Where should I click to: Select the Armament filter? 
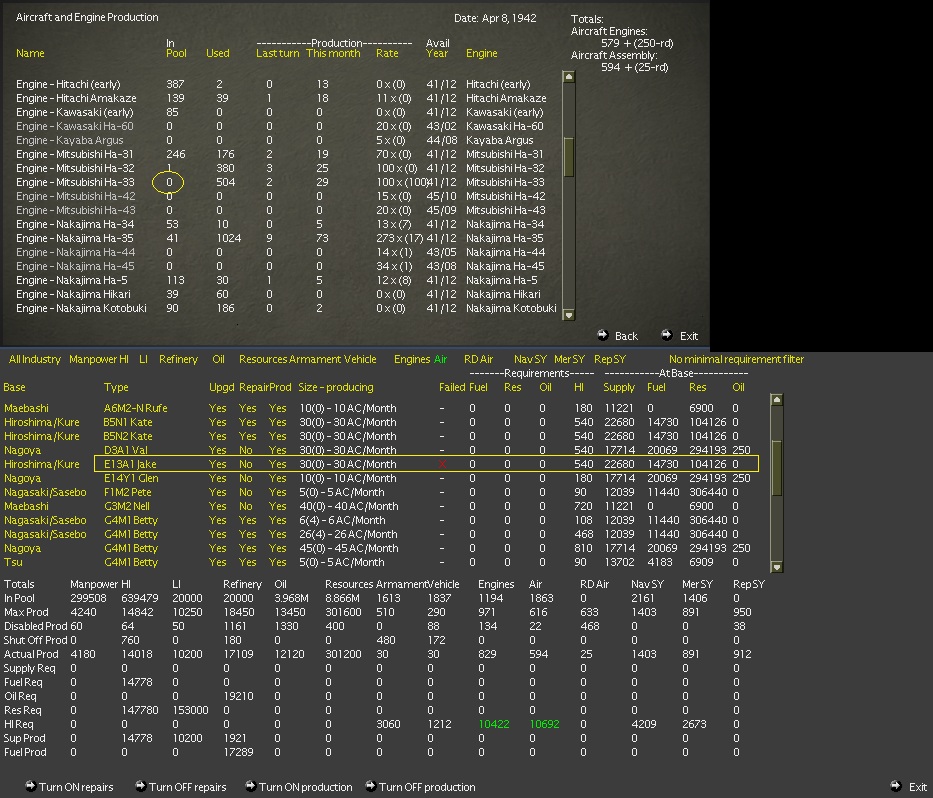point(315,359)
